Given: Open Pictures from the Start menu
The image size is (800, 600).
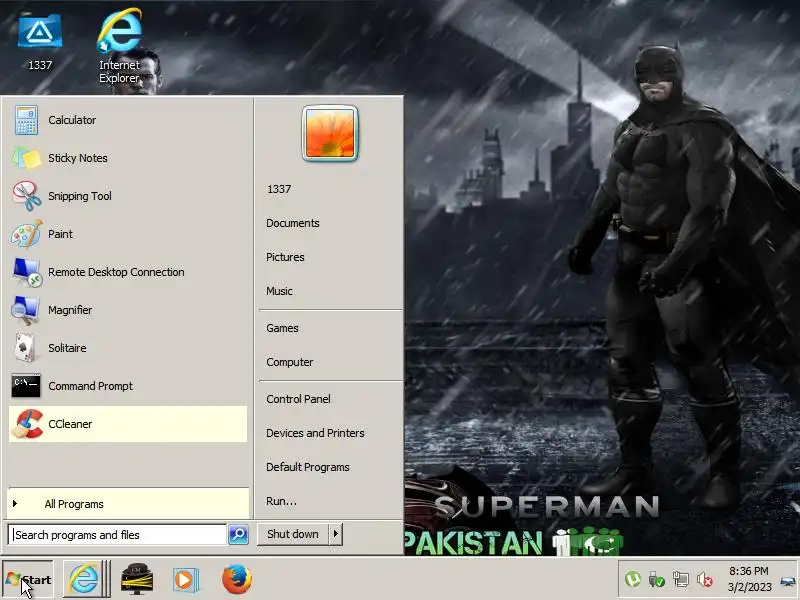Looking at the screenshot, I should [285, 257].
